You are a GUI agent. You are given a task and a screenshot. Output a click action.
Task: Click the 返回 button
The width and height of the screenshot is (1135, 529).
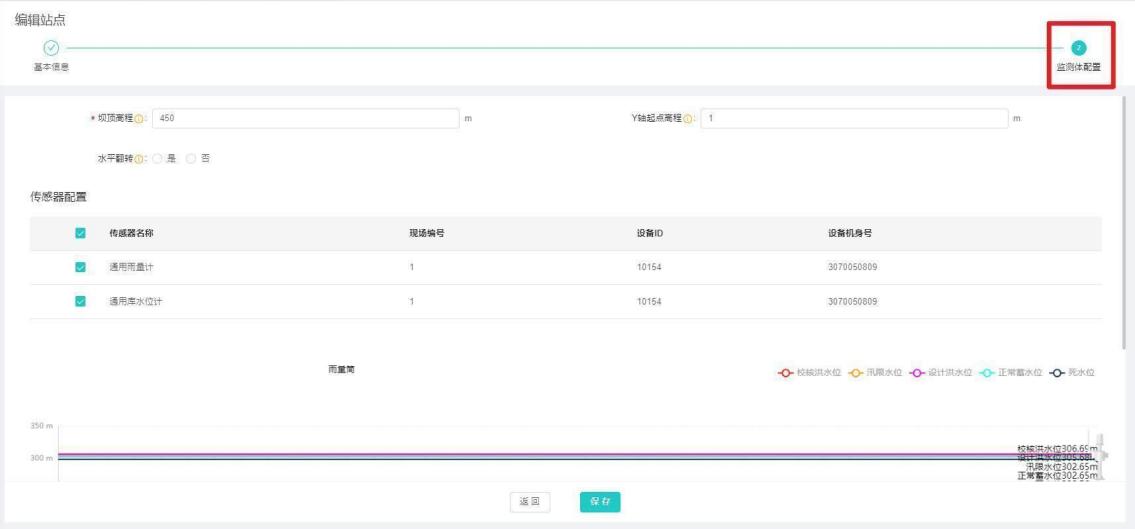click(529, 502)
